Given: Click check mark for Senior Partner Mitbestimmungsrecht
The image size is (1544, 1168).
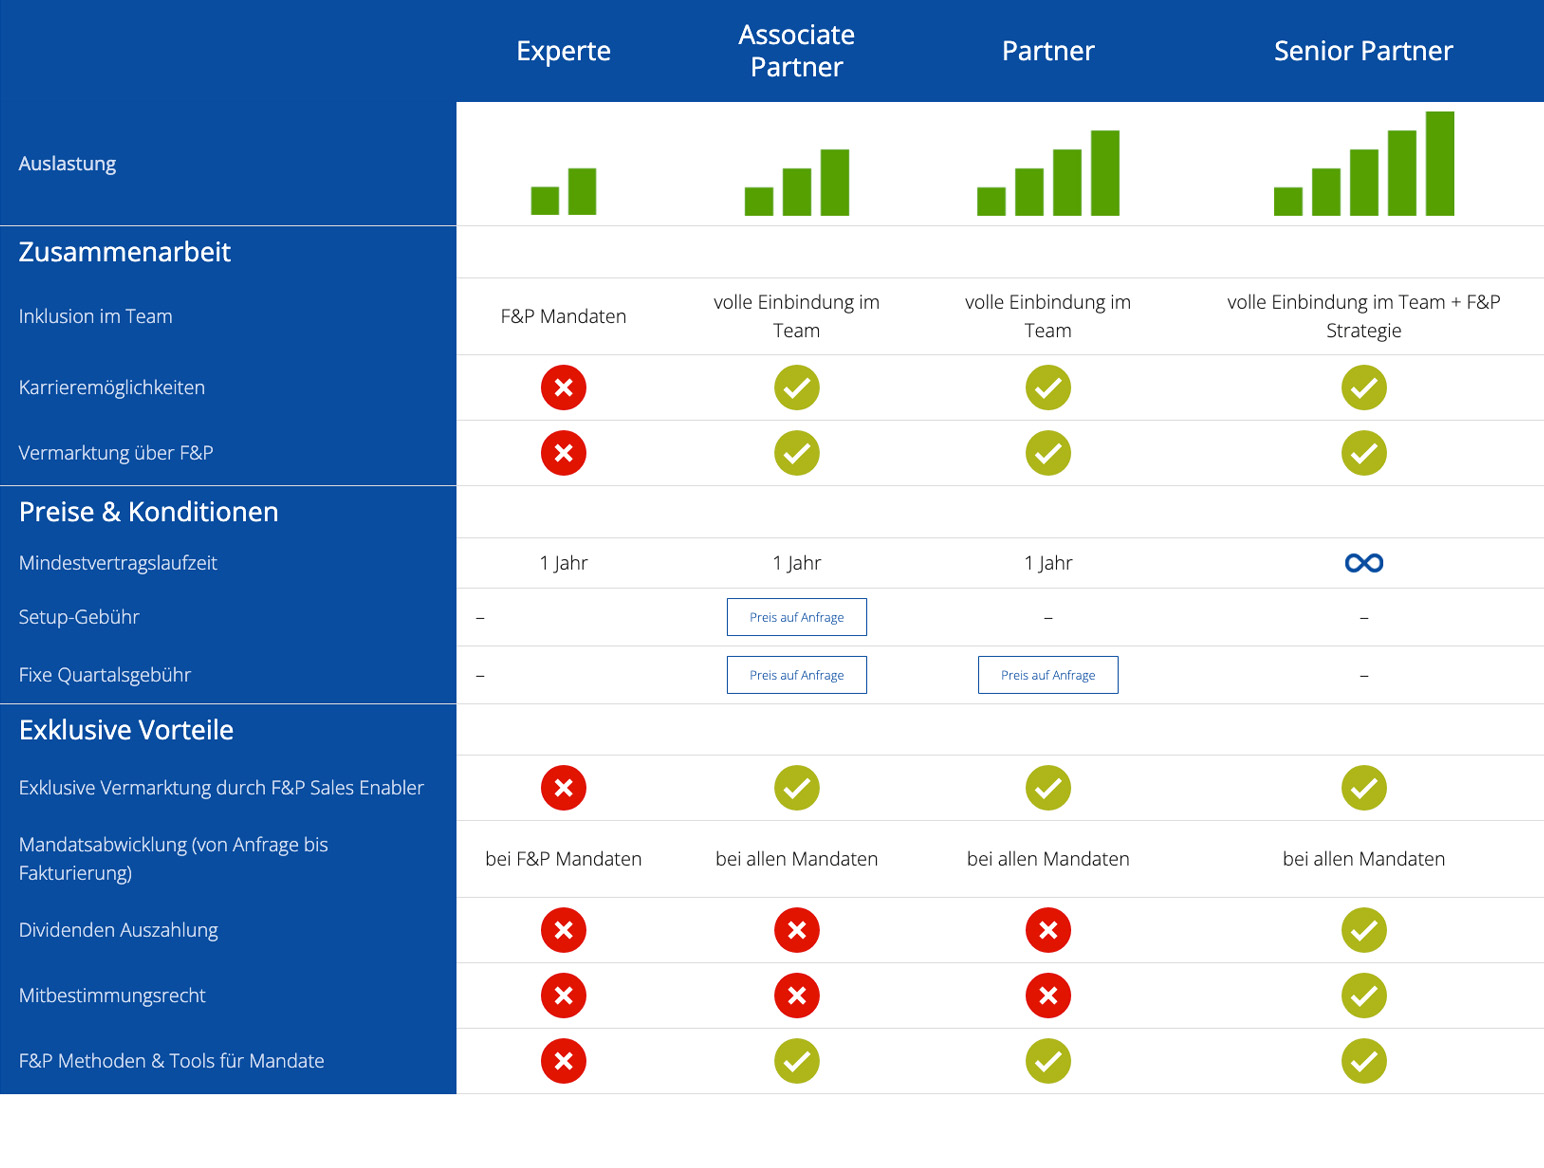Looking at the screenshot, I should [1364, 996].
